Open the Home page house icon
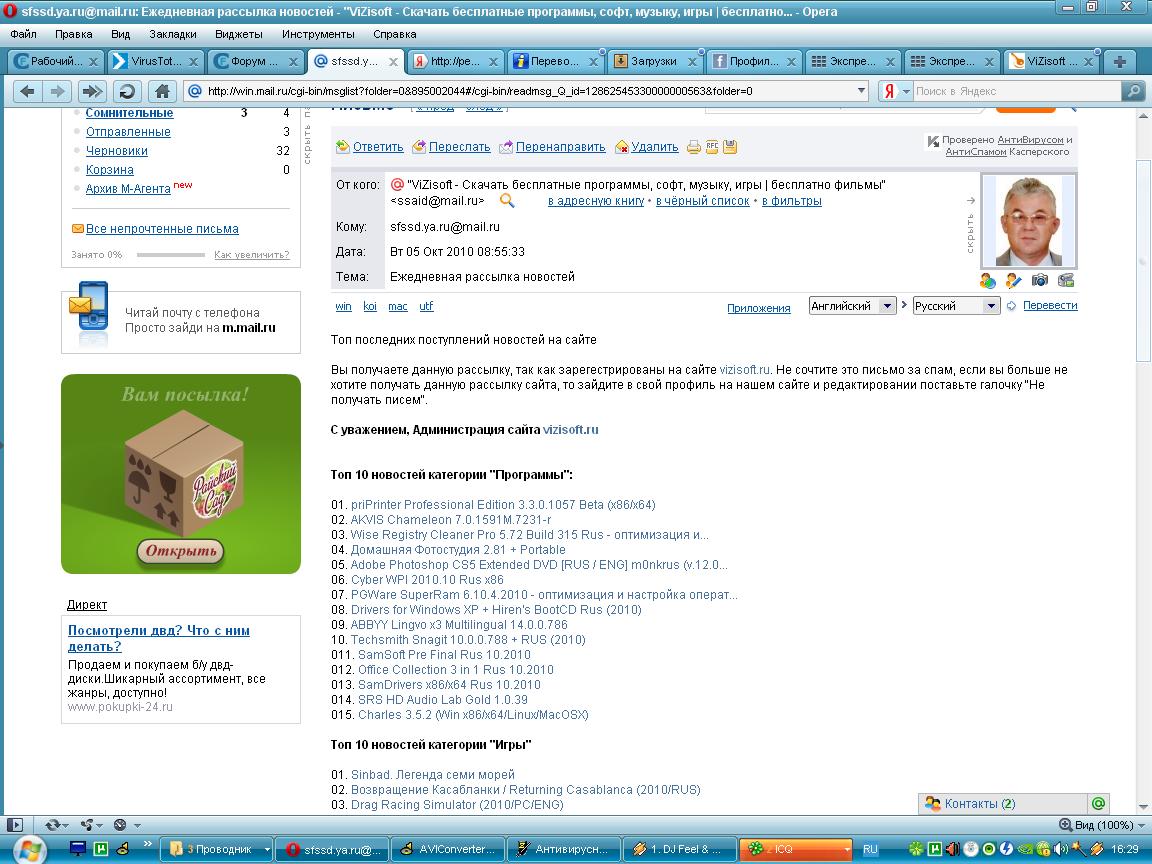The image size is (1152, 864). click(x=162, y=91)
